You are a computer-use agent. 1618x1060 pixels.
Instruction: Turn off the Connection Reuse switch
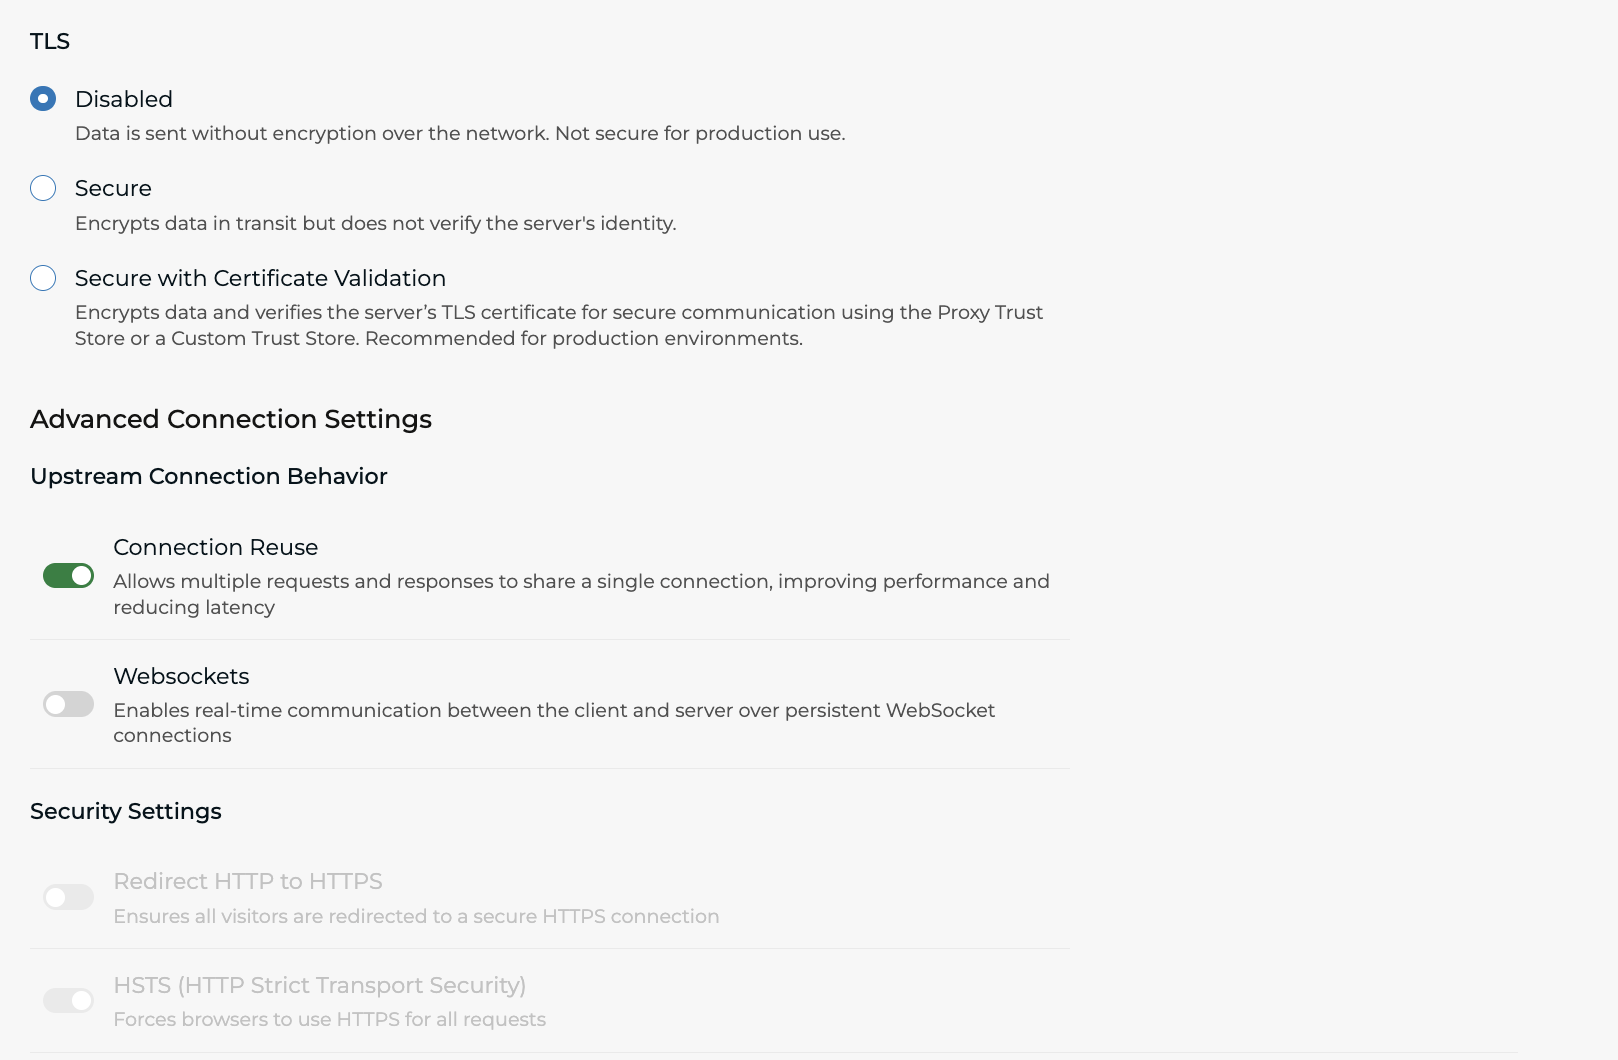69,576
